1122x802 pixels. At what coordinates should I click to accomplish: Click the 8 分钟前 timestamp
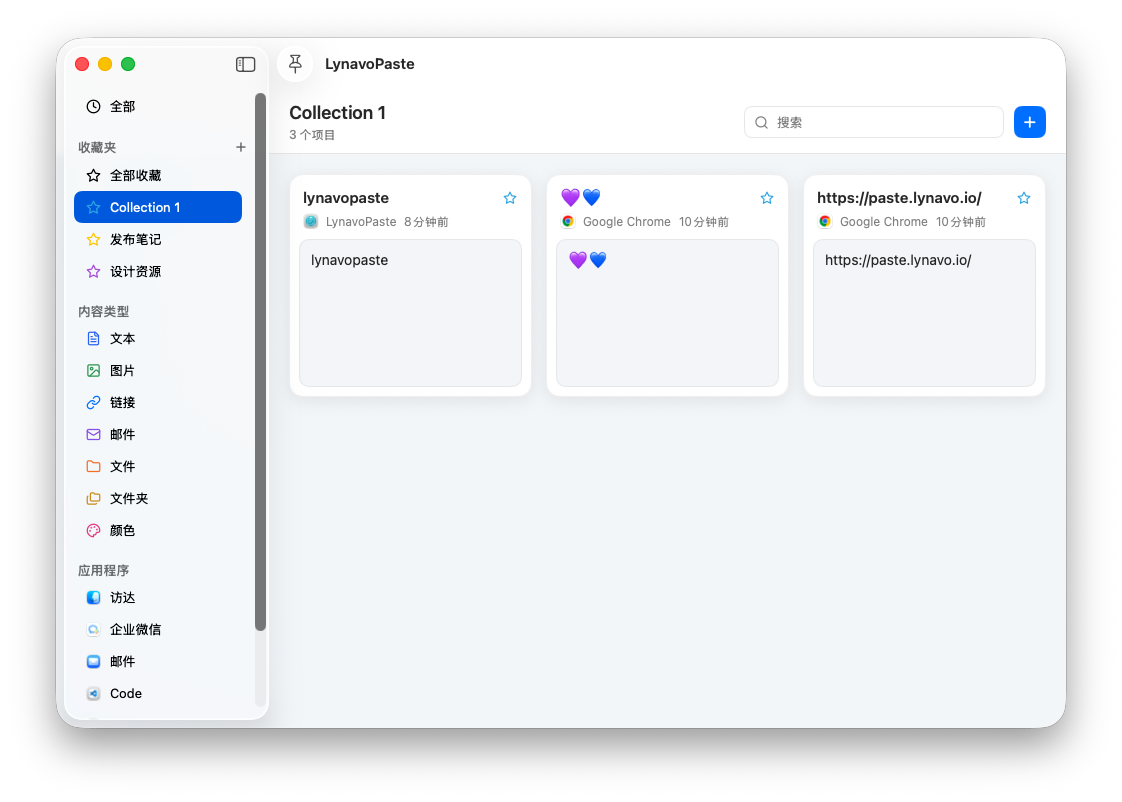(426, 222)
